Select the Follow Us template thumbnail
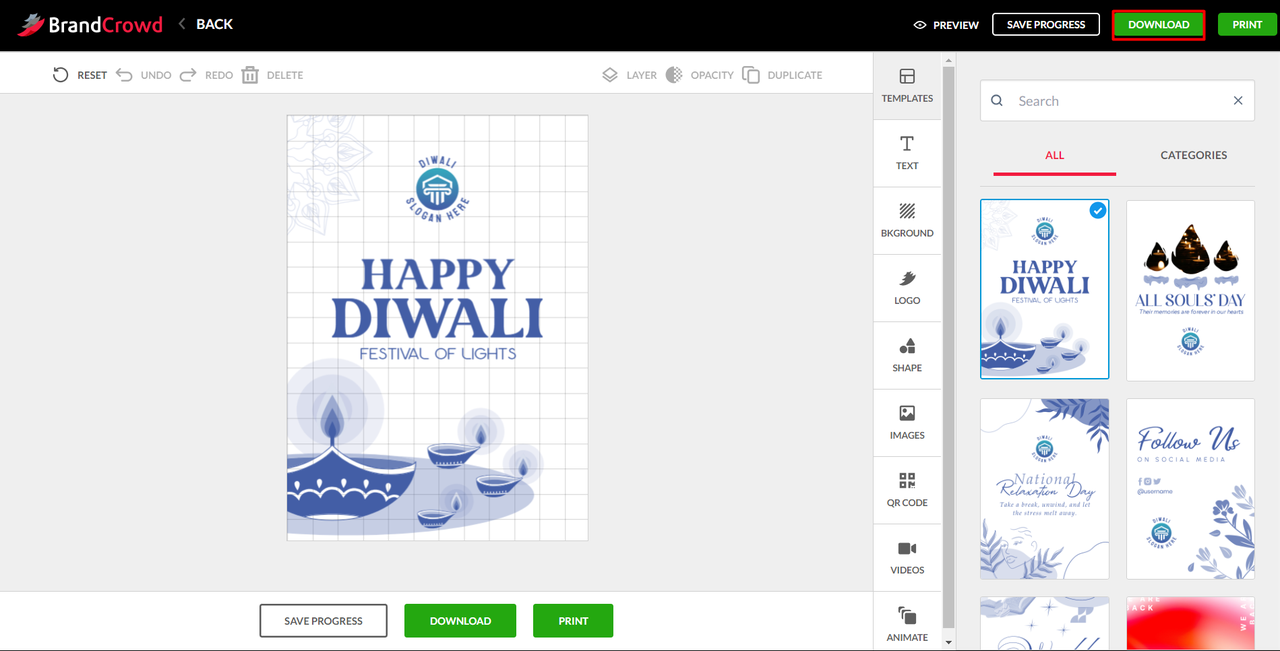 click(x=1190, y=489)
